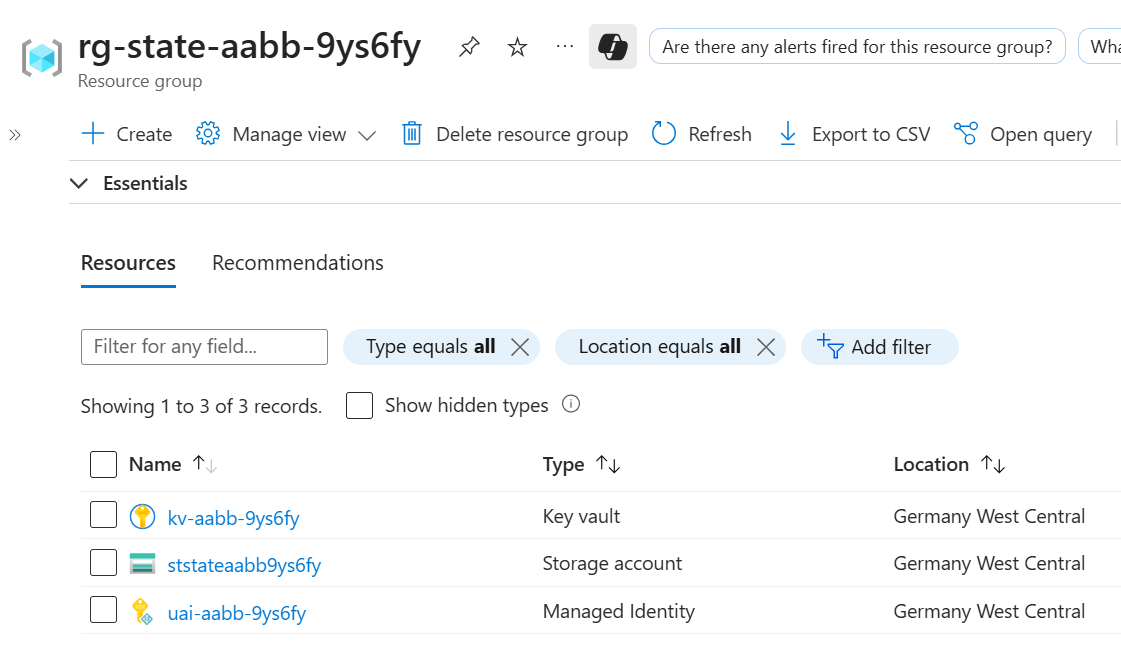This screenshot has height=651, width=1121.
Task: Click the Export to CSV command
Action: 854,133
